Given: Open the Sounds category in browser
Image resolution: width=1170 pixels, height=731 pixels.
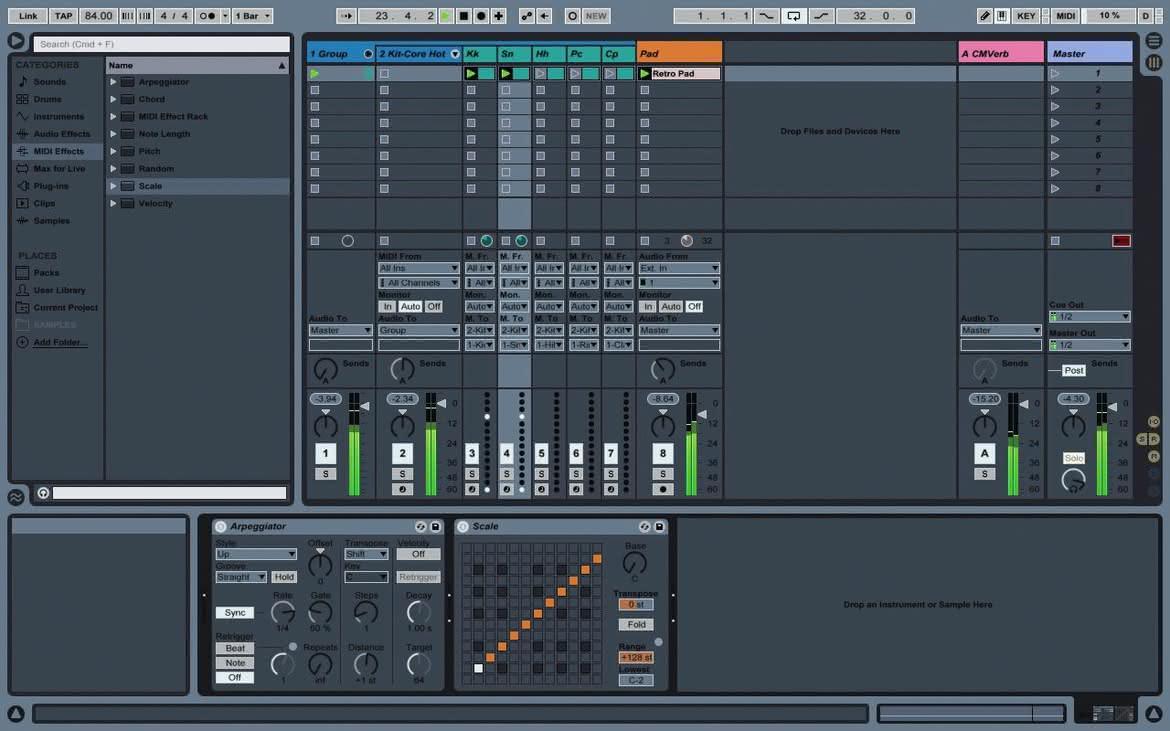Looking at the screenshot, I should click(x=49, y=82).
